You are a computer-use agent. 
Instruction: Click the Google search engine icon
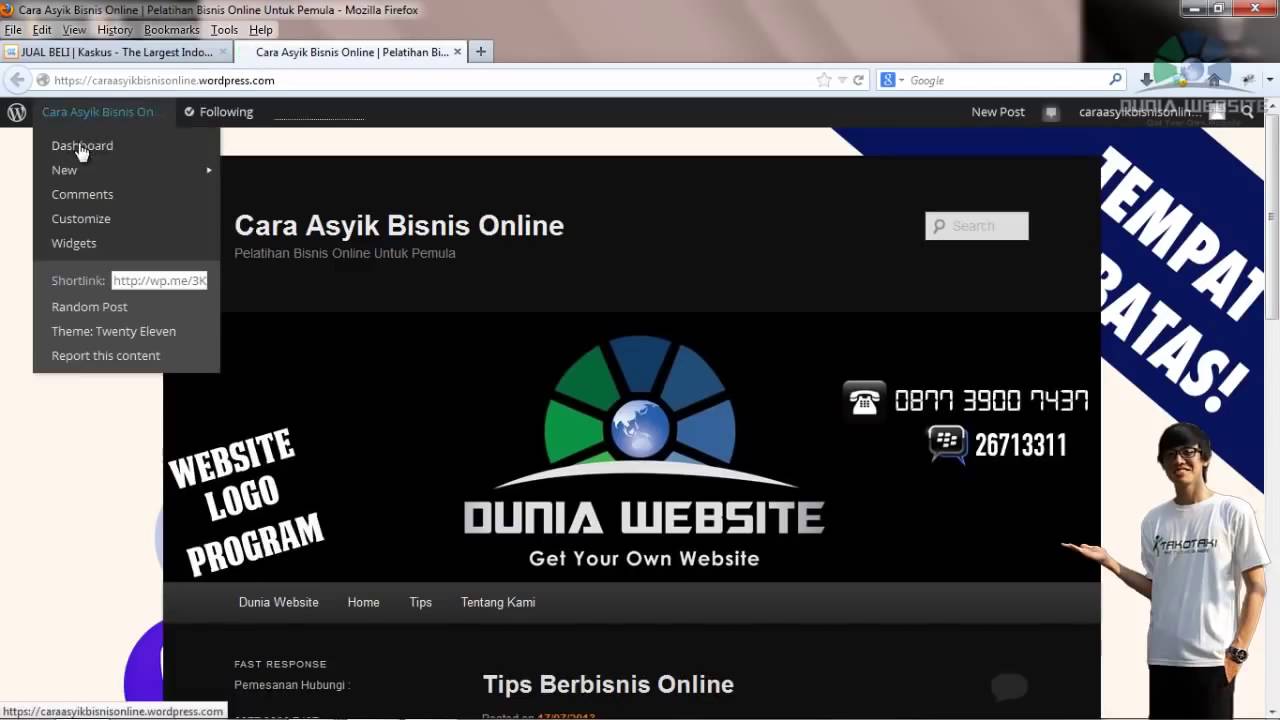pos(888,80)
